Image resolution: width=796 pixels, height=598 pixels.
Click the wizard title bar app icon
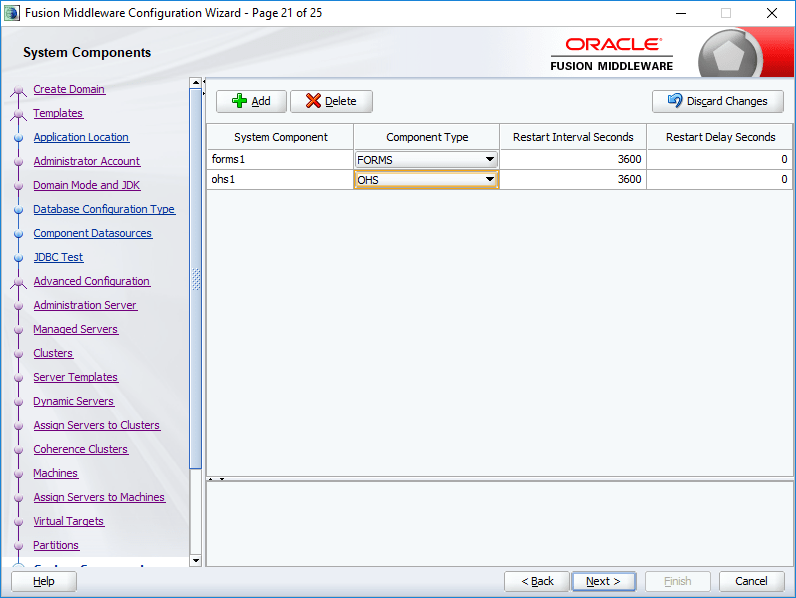[12, 13]
